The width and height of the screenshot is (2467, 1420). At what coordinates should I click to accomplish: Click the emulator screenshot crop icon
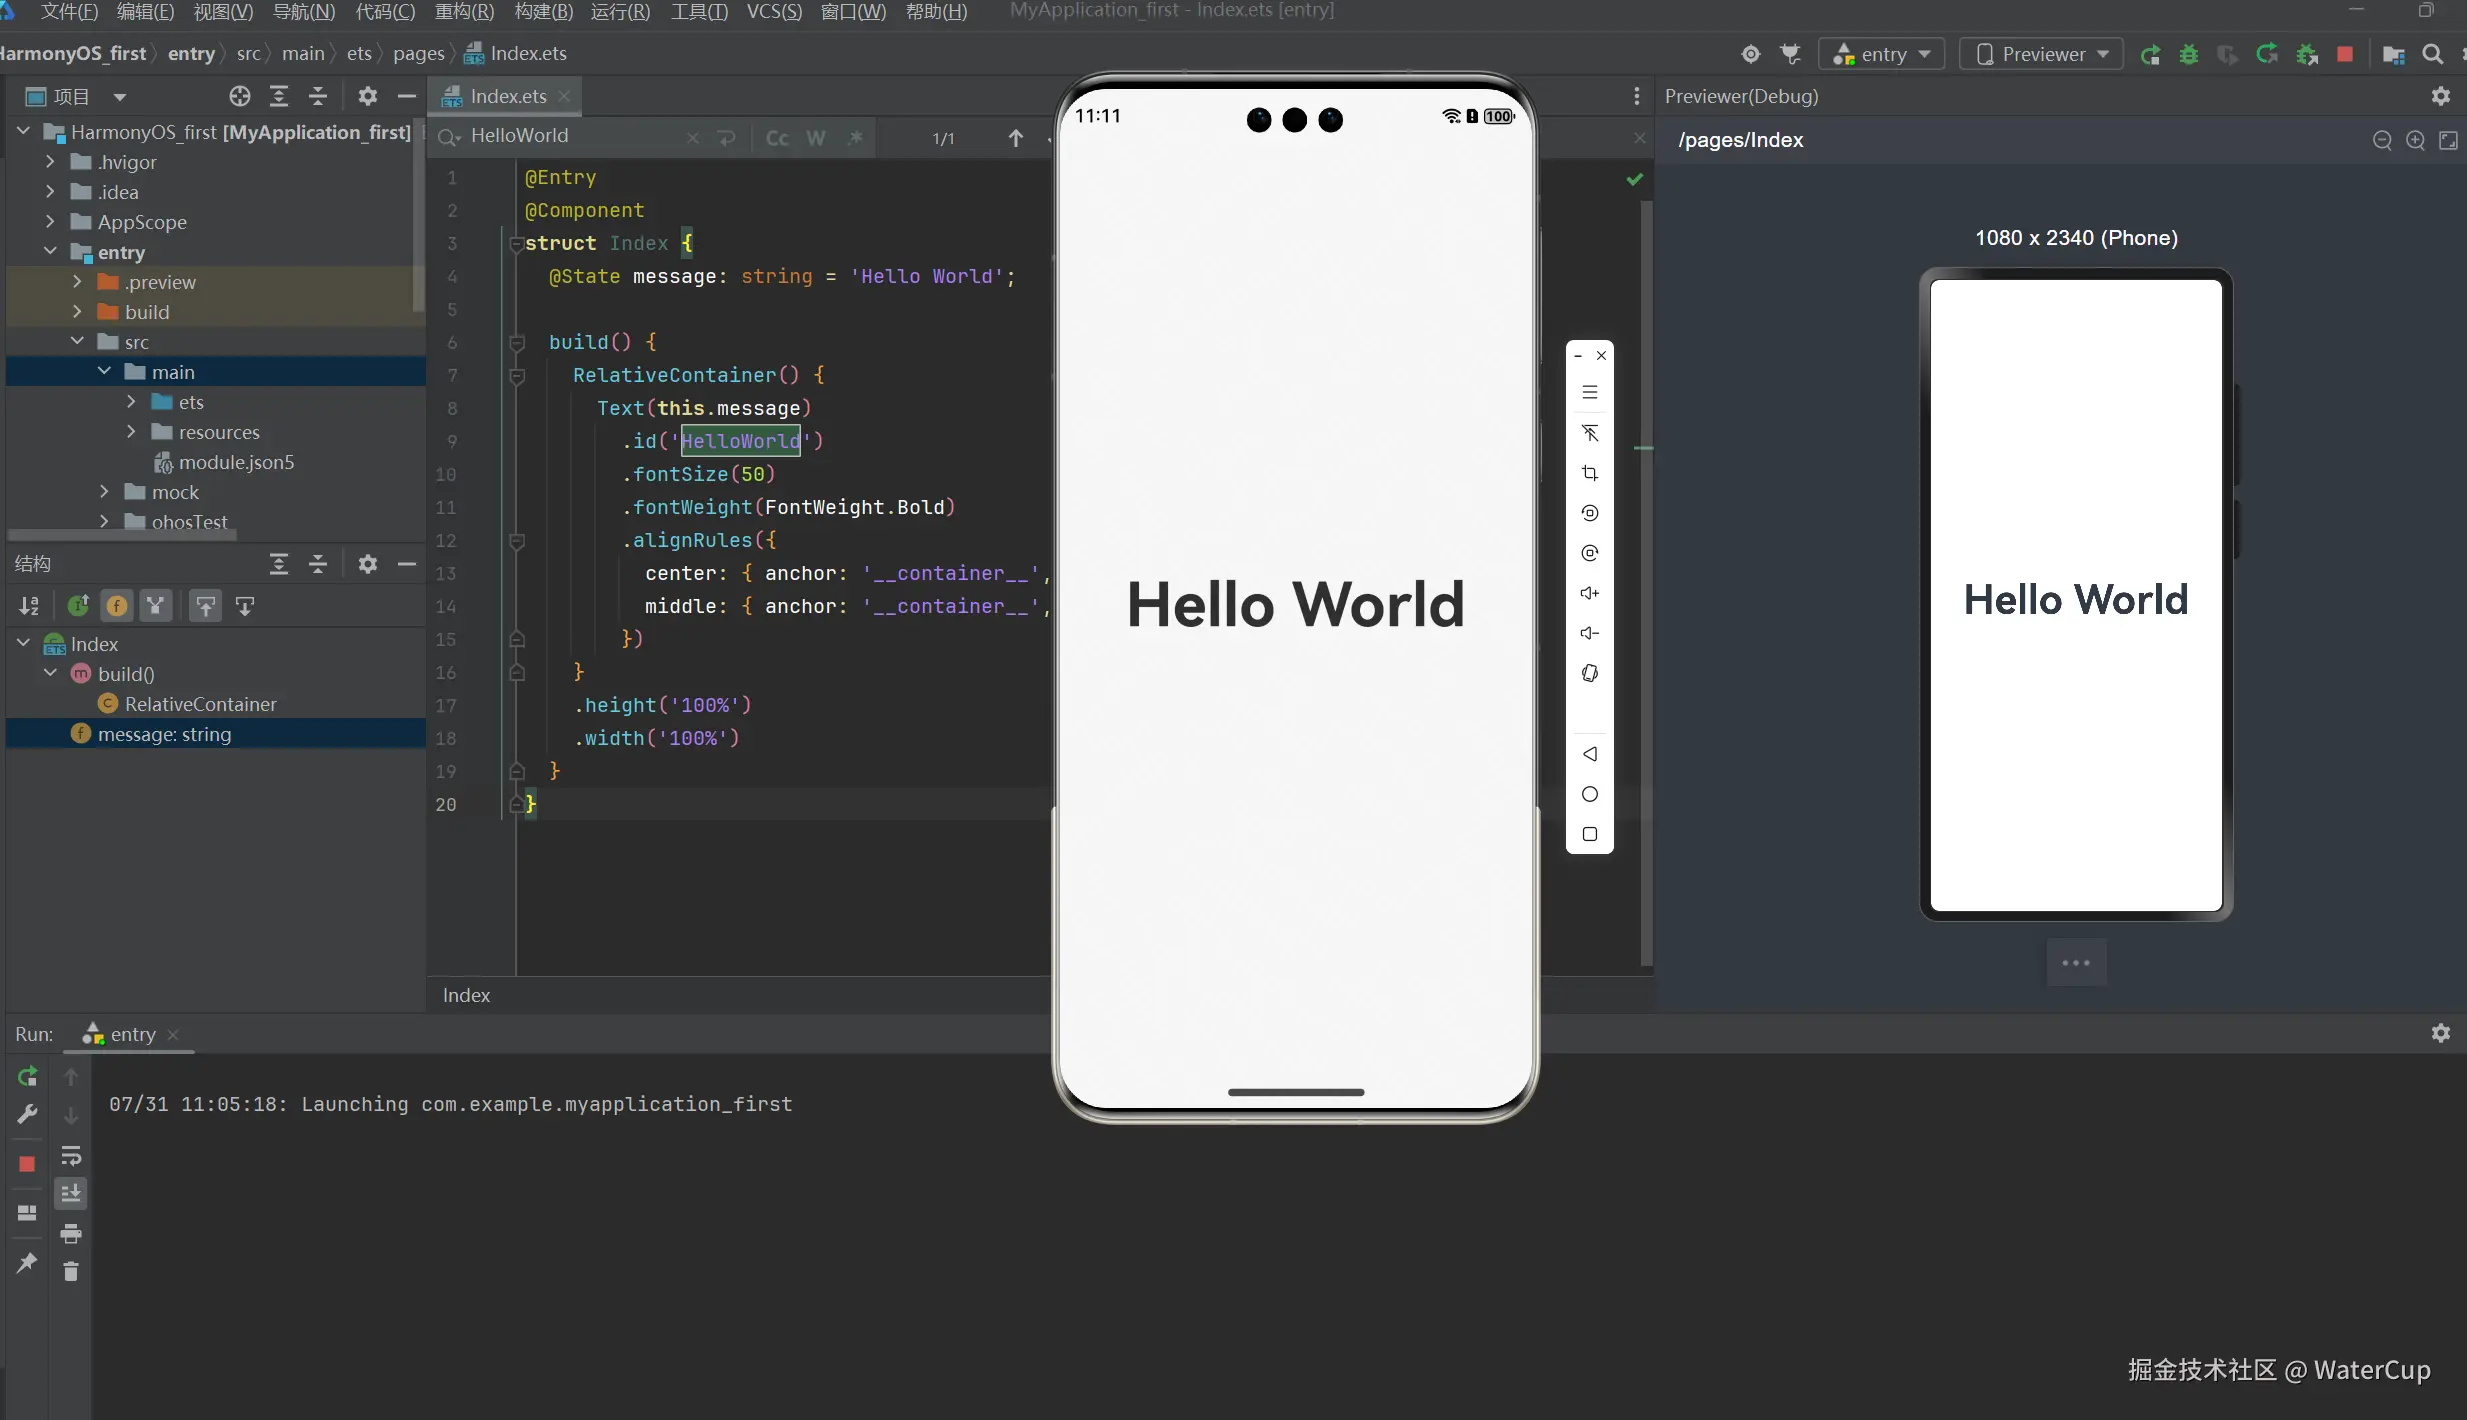point(1589,473)
